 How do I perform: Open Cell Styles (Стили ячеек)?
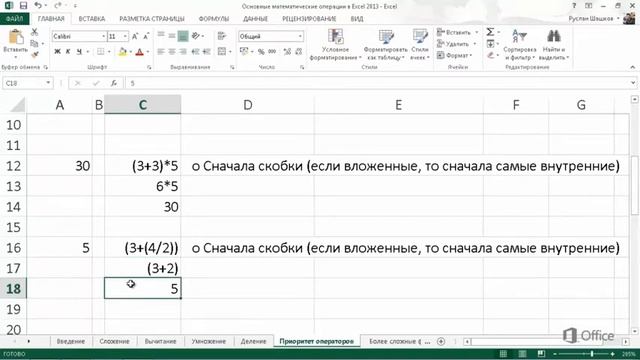[x=420, y=44]
